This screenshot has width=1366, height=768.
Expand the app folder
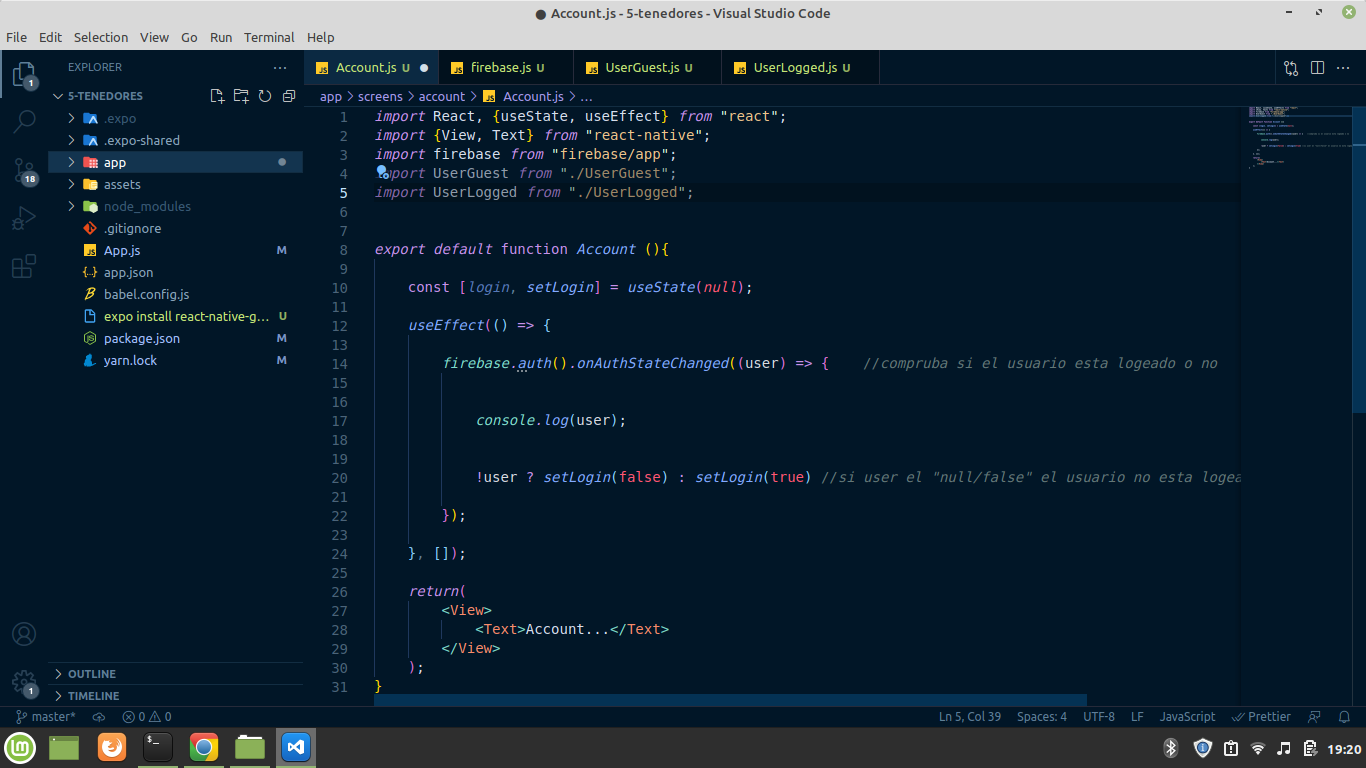coord(71,162)
